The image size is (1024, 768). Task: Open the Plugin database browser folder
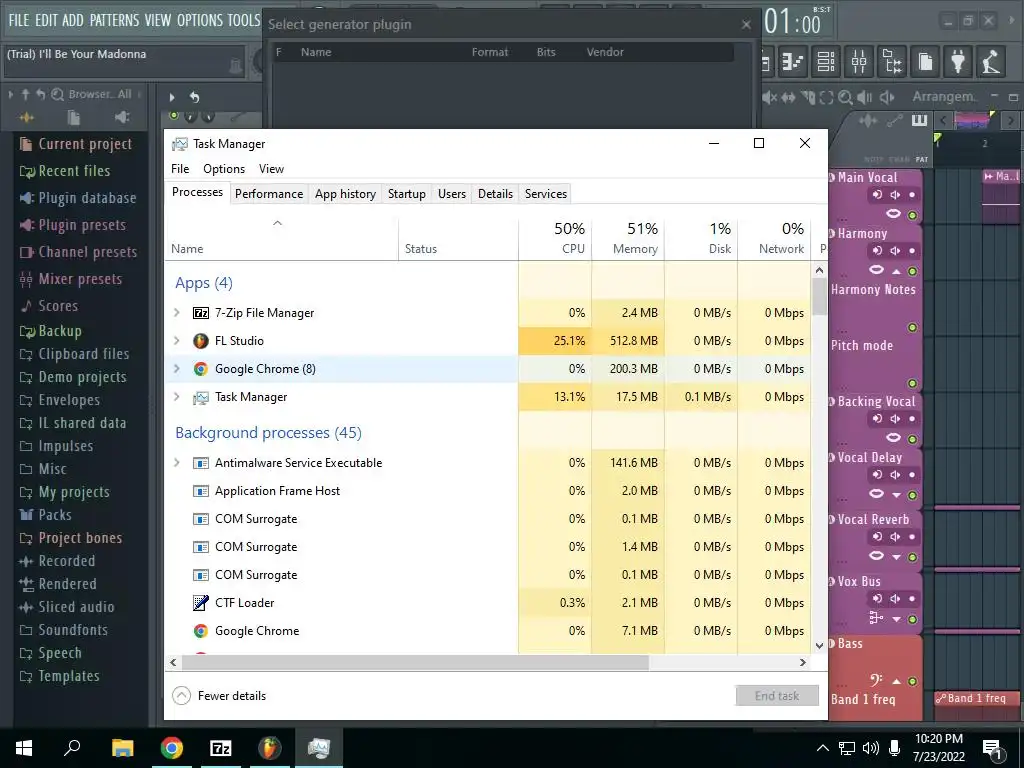tap(78, 198)
